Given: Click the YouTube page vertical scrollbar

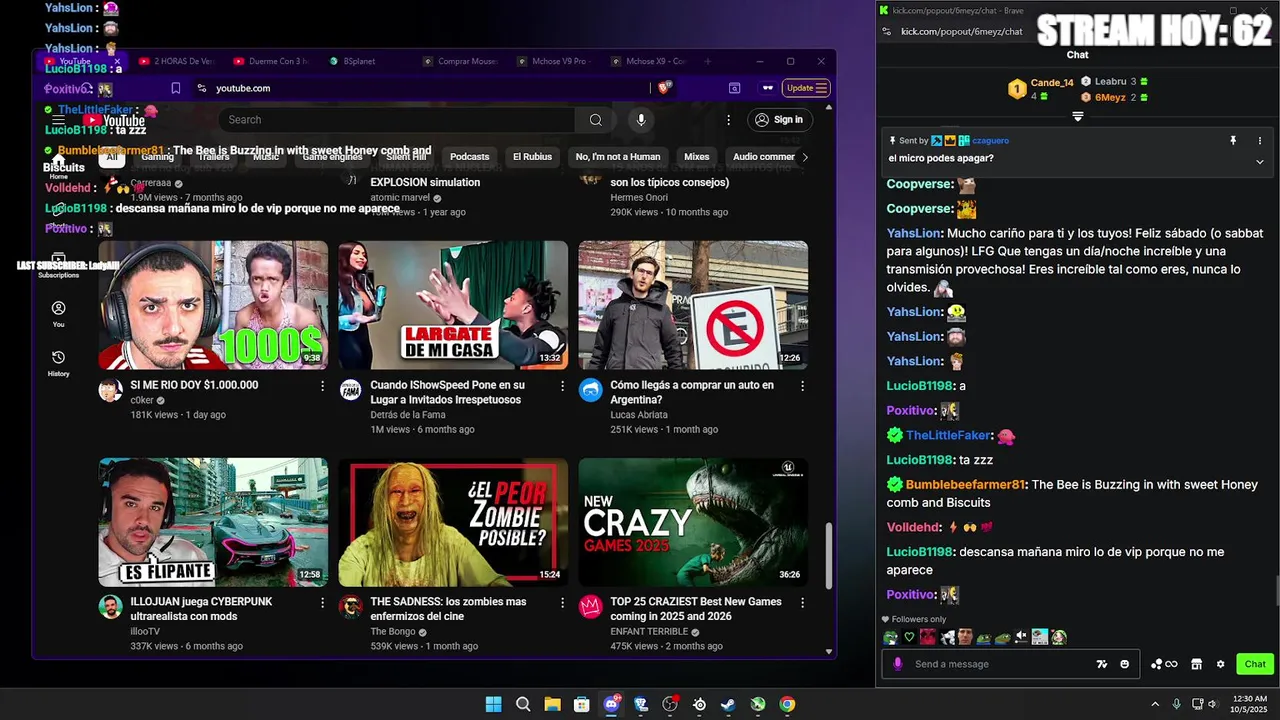Looking at the screenshot, I should click(828, 556).
